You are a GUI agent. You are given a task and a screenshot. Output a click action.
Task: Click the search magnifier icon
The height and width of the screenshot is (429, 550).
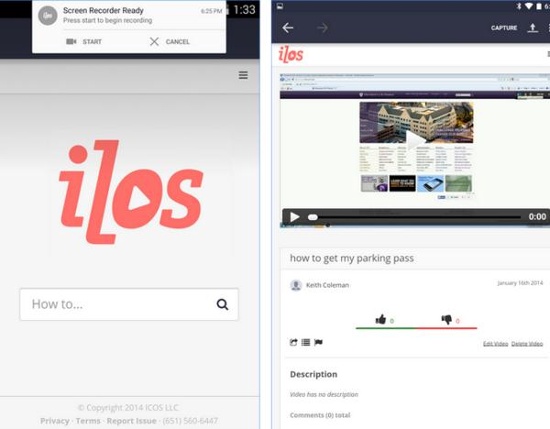click(222, 304)
